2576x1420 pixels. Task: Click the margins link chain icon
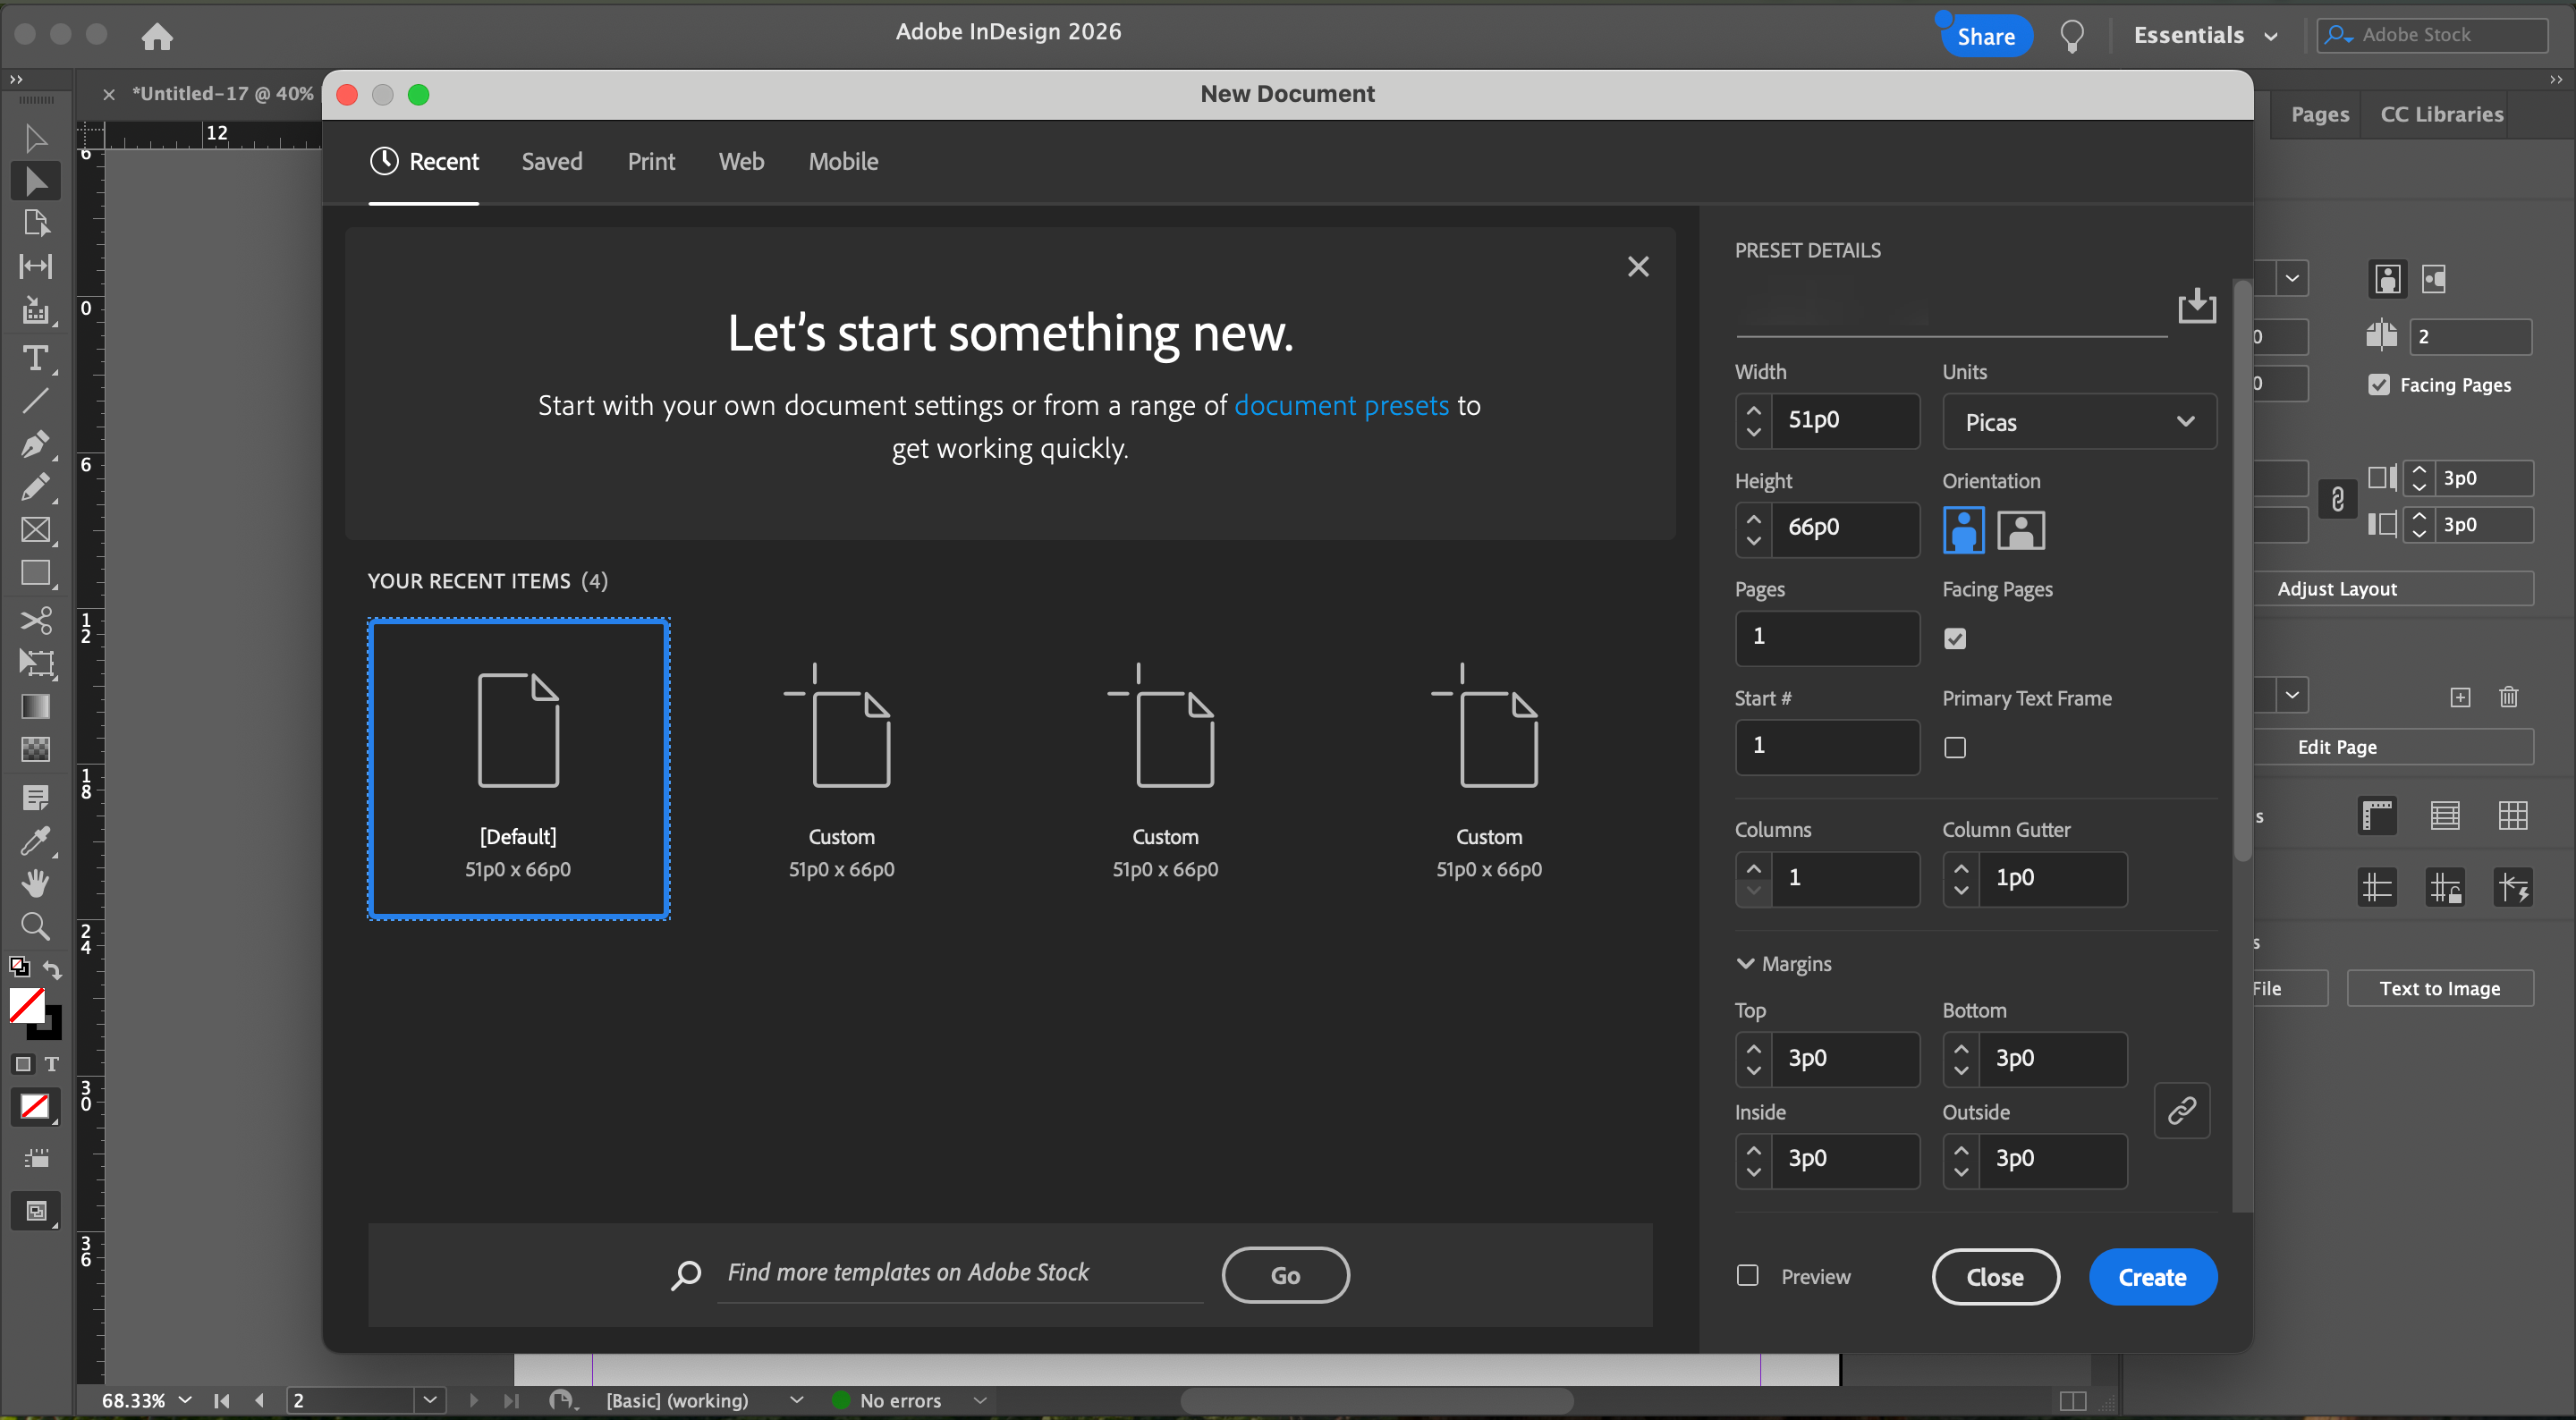2181,1110
